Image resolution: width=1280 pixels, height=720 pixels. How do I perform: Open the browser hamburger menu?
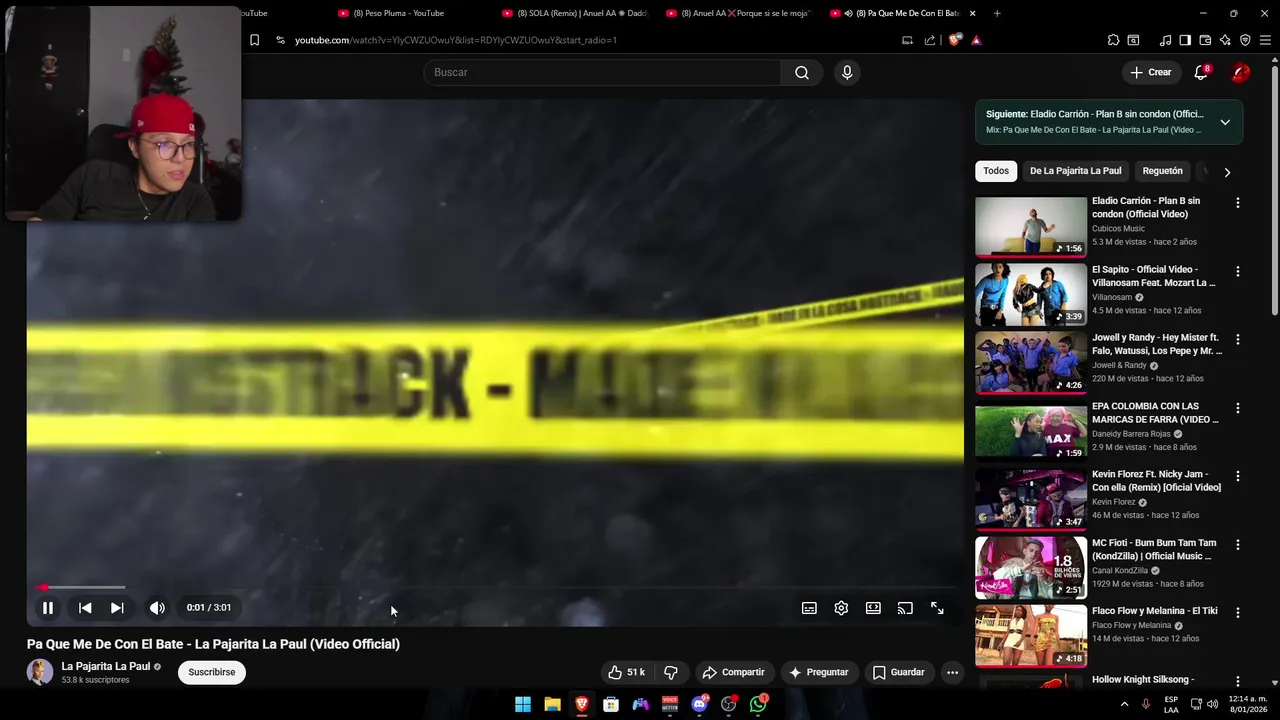(x=1265, y=40)
